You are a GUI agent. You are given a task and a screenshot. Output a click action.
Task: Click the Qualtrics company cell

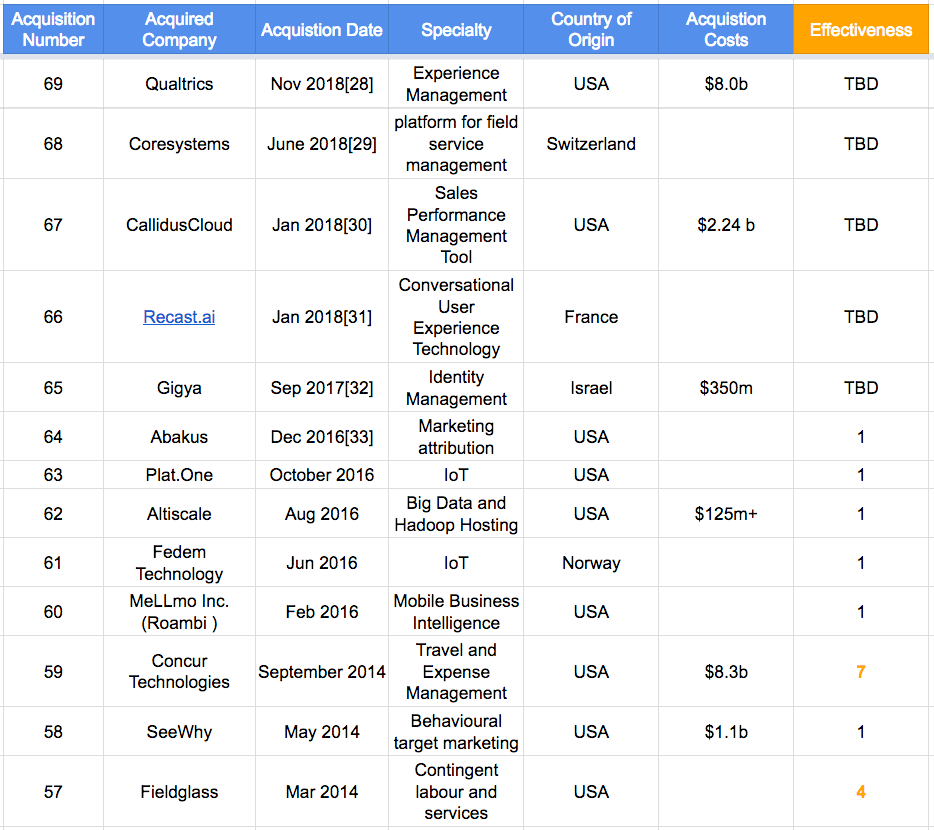[x=179, y=84]
